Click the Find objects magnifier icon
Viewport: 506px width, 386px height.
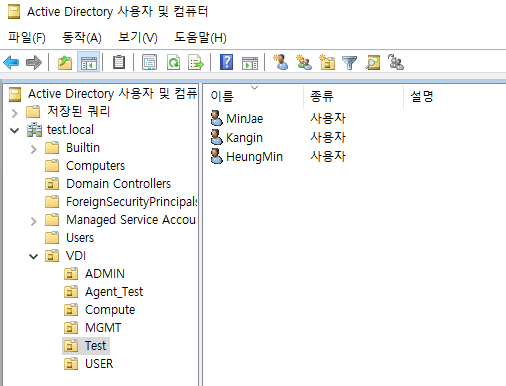click(x=373, y=62)
